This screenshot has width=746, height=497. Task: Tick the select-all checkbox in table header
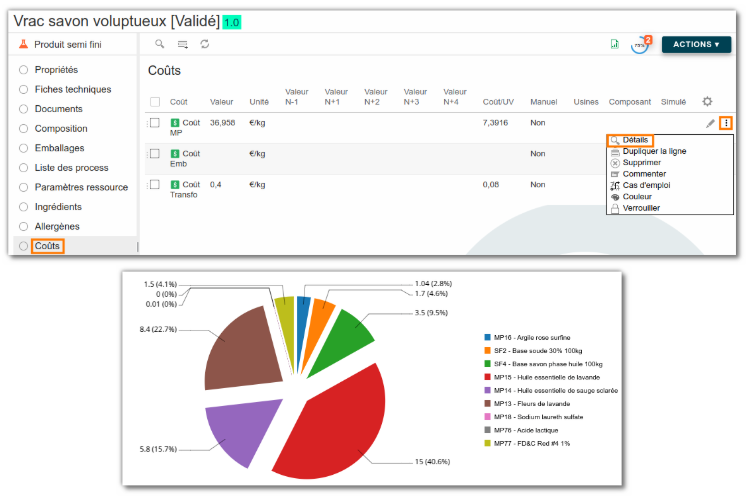[x=155, y=102]
